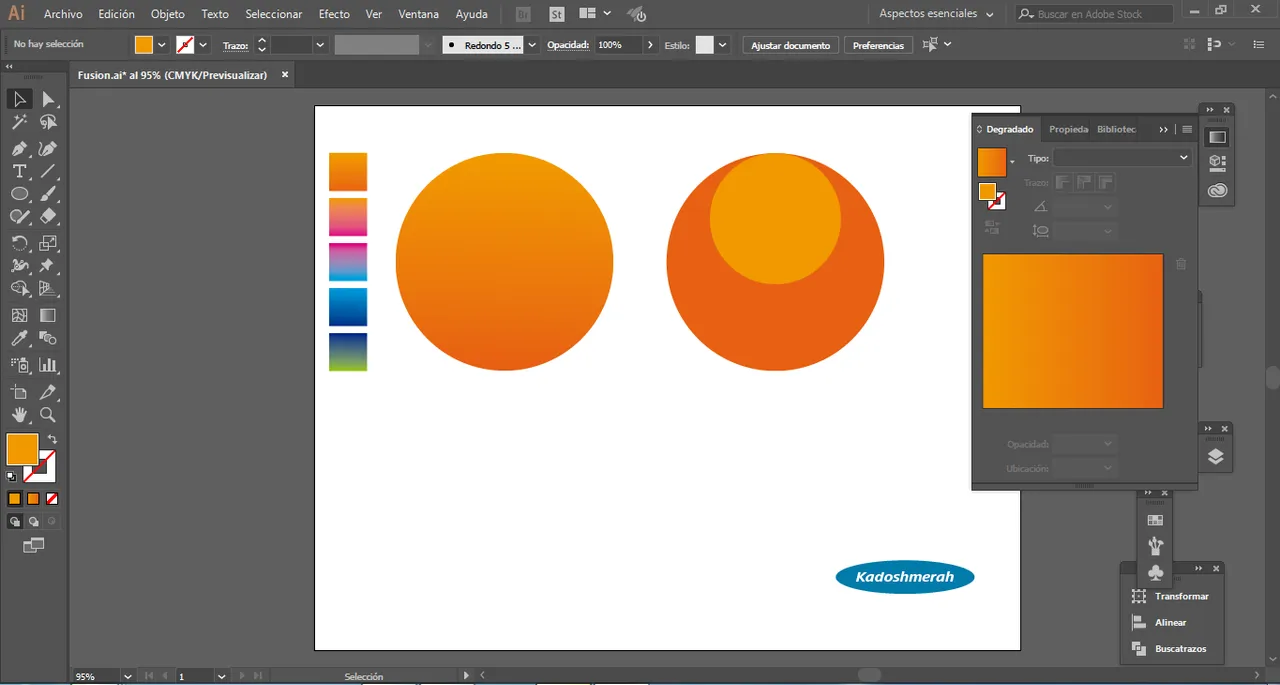Click the Preferencias button
This screenshot has width=1280, height=685.
click(x=878, y=45)
